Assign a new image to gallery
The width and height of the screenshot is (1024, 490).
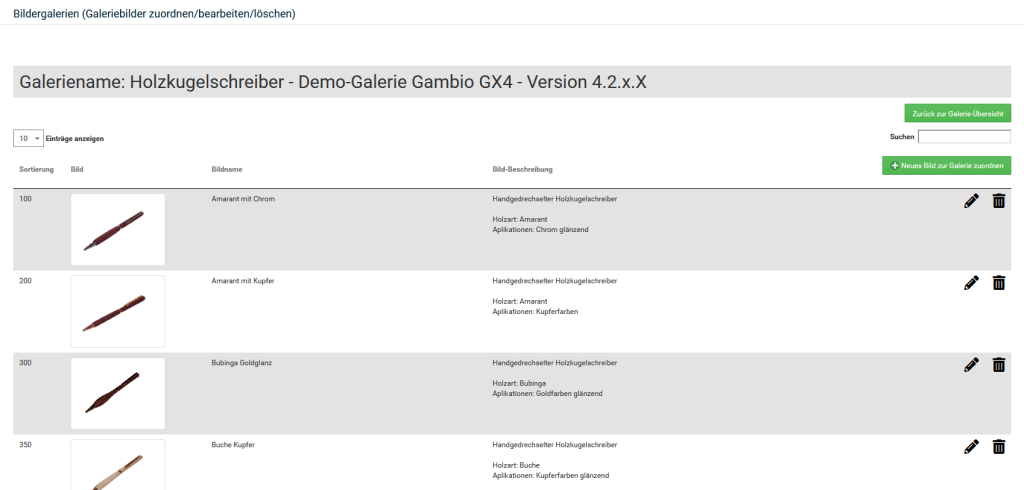(x=946, y=166)
